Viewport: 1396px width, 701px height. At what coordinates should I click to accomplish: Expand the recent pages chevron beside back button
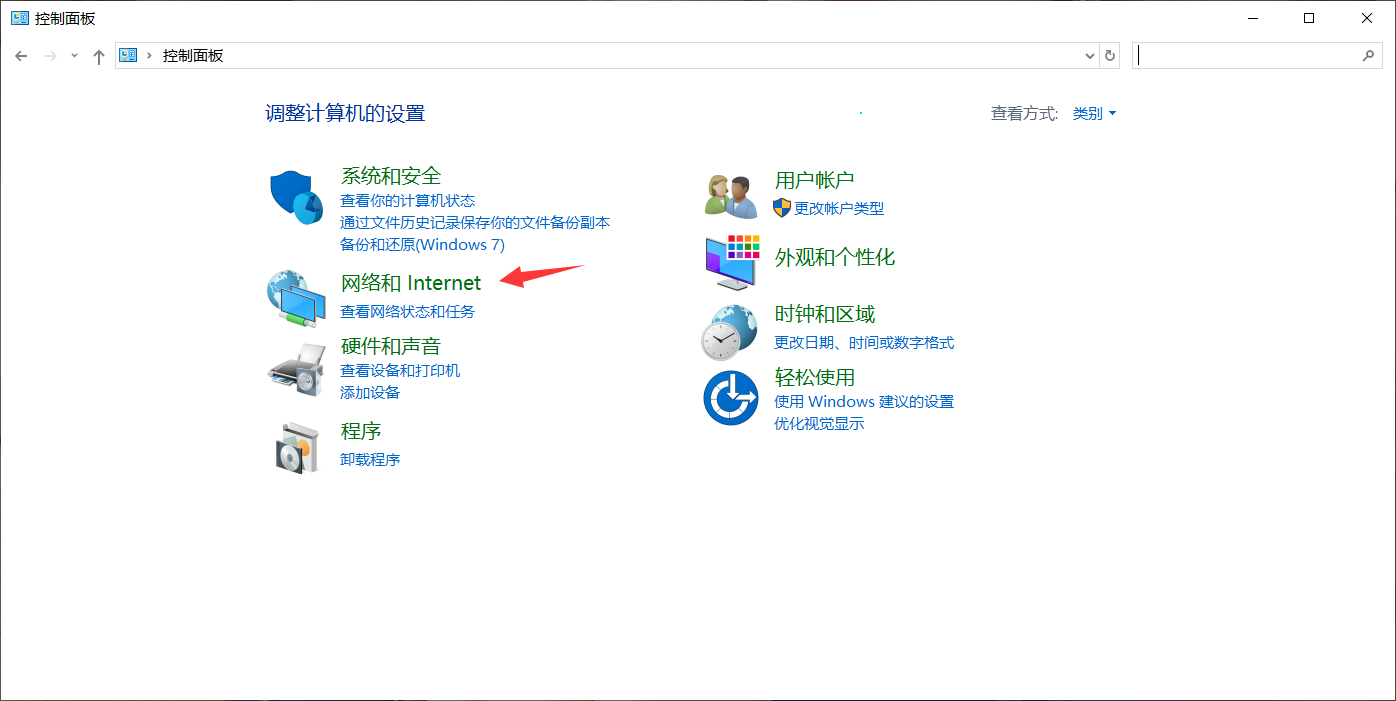pos(74,55)
